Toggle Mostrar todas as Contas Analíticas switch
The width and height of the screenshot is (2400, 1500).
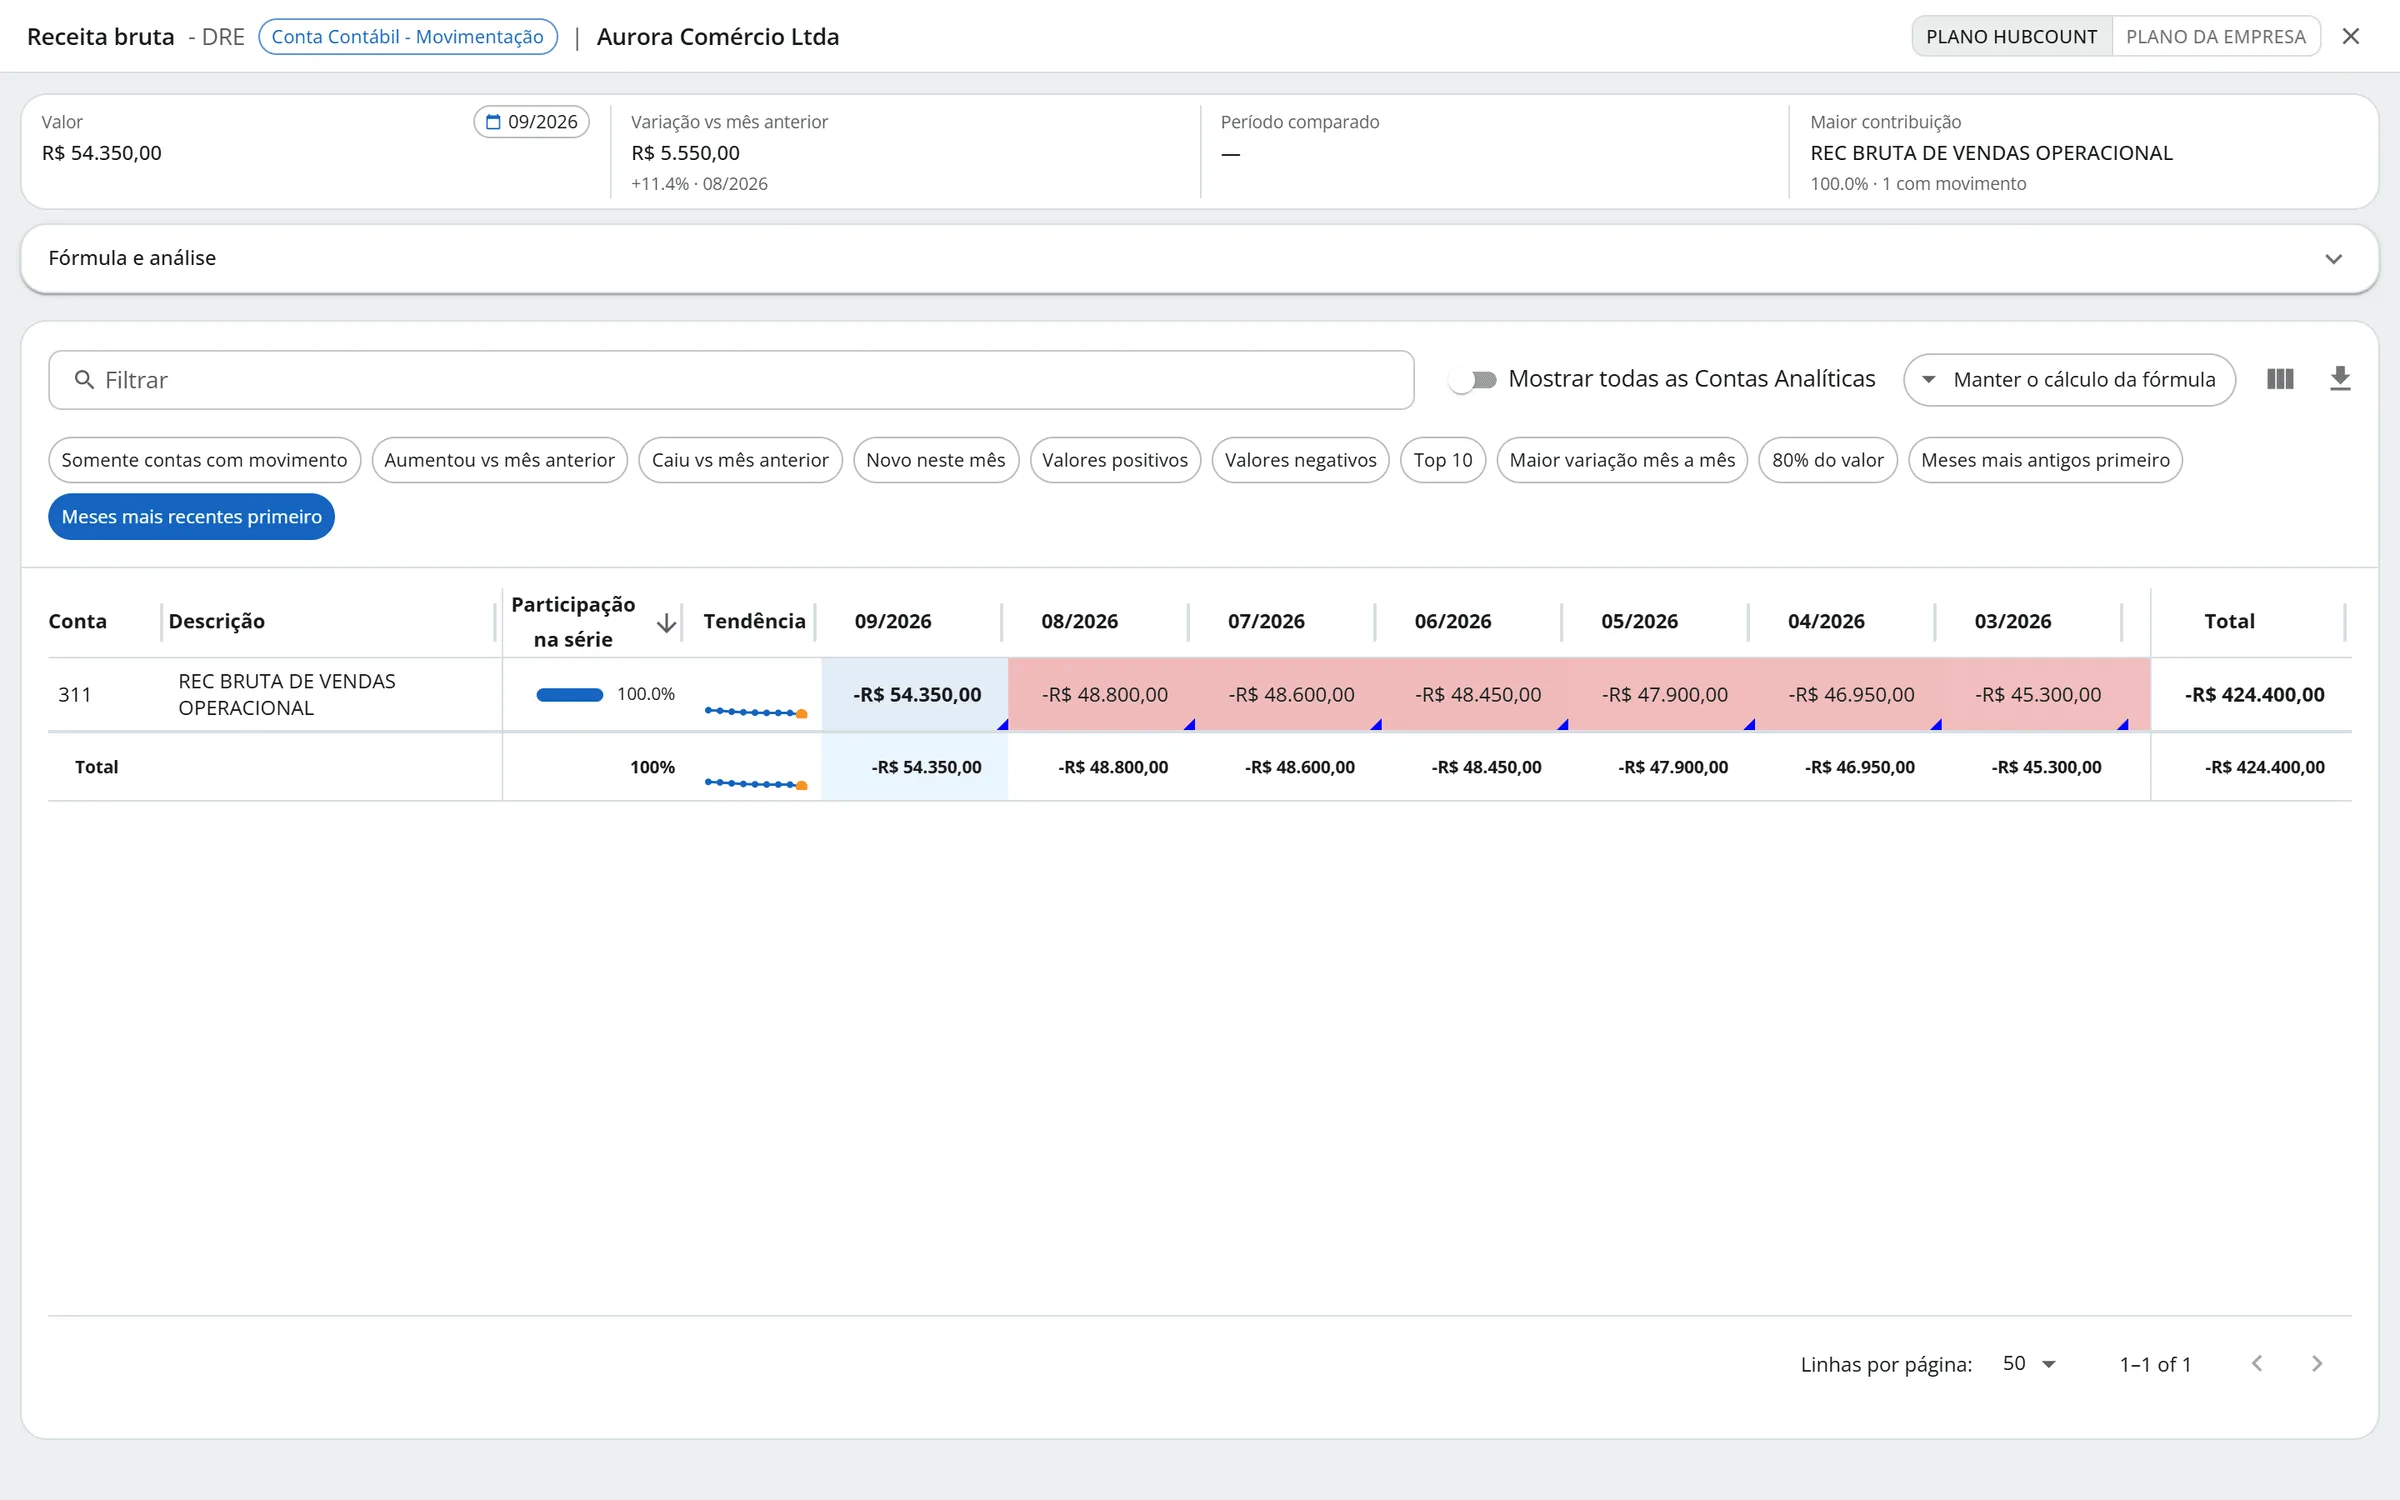(x=1473, y=380)
